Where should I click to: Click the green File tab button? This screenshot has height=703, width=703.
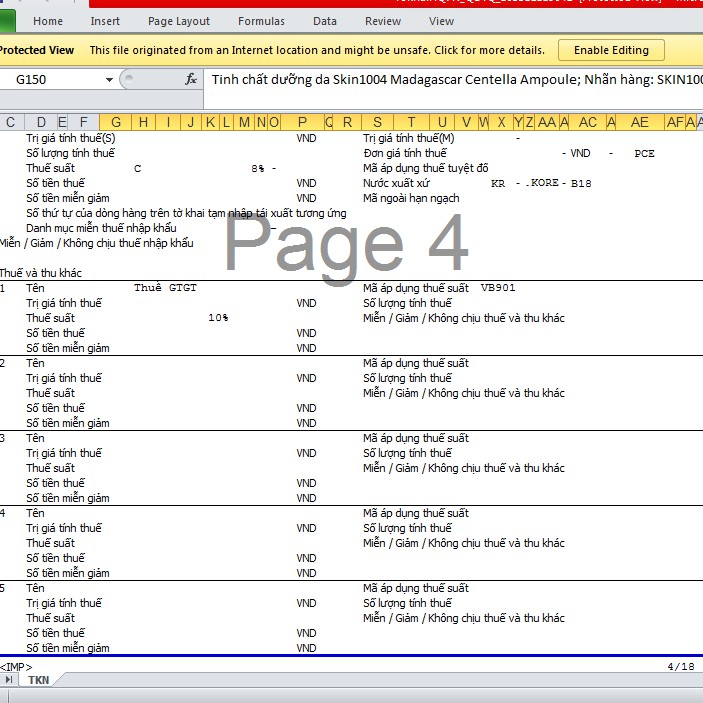[x=7, y=21]
